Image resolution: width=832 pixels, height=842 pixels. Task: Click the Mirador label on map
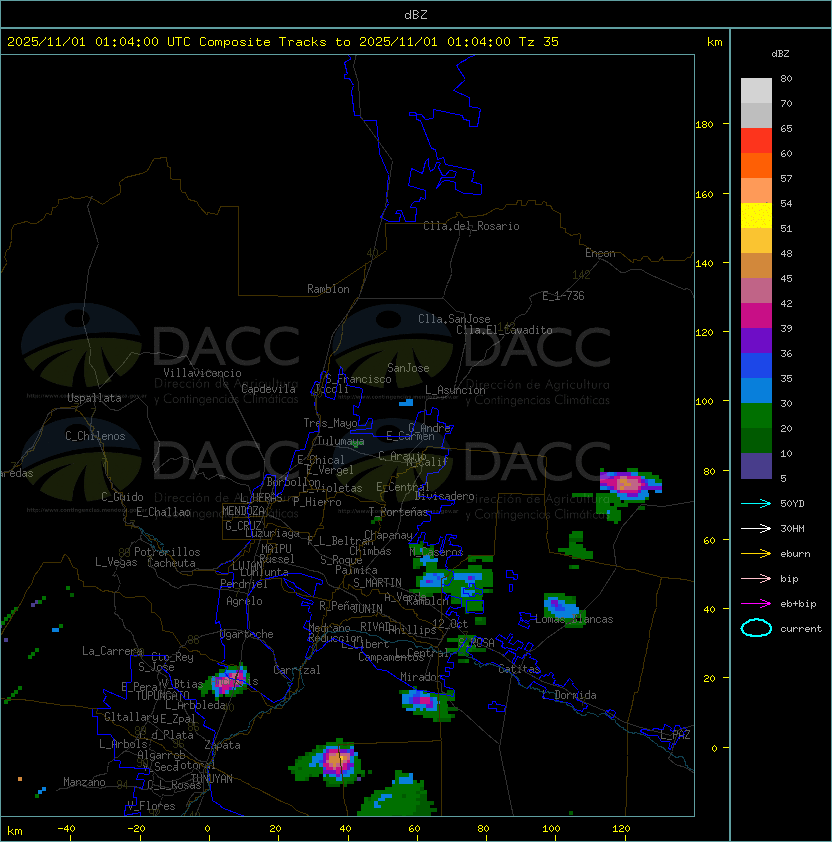click(x=421, y=677)
